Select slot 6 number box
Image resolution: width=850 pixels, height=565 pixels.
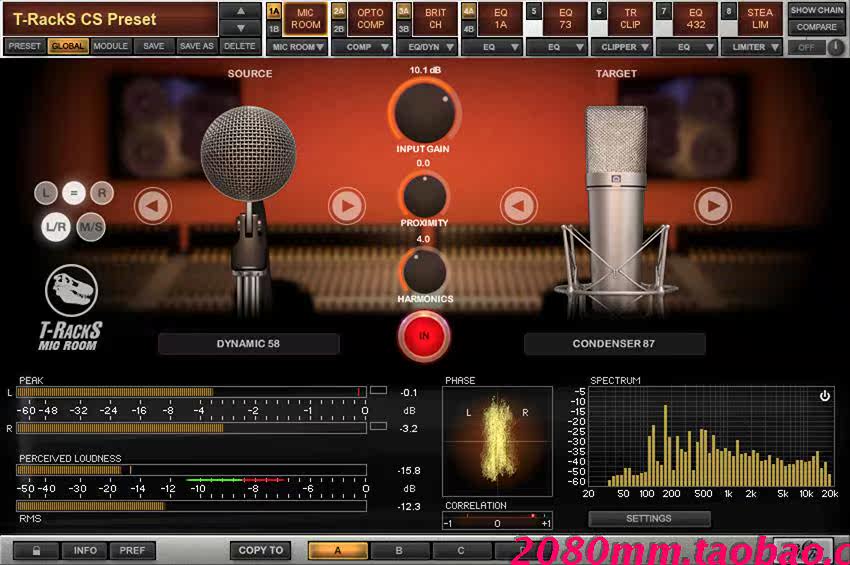click(x=599, y=11)
